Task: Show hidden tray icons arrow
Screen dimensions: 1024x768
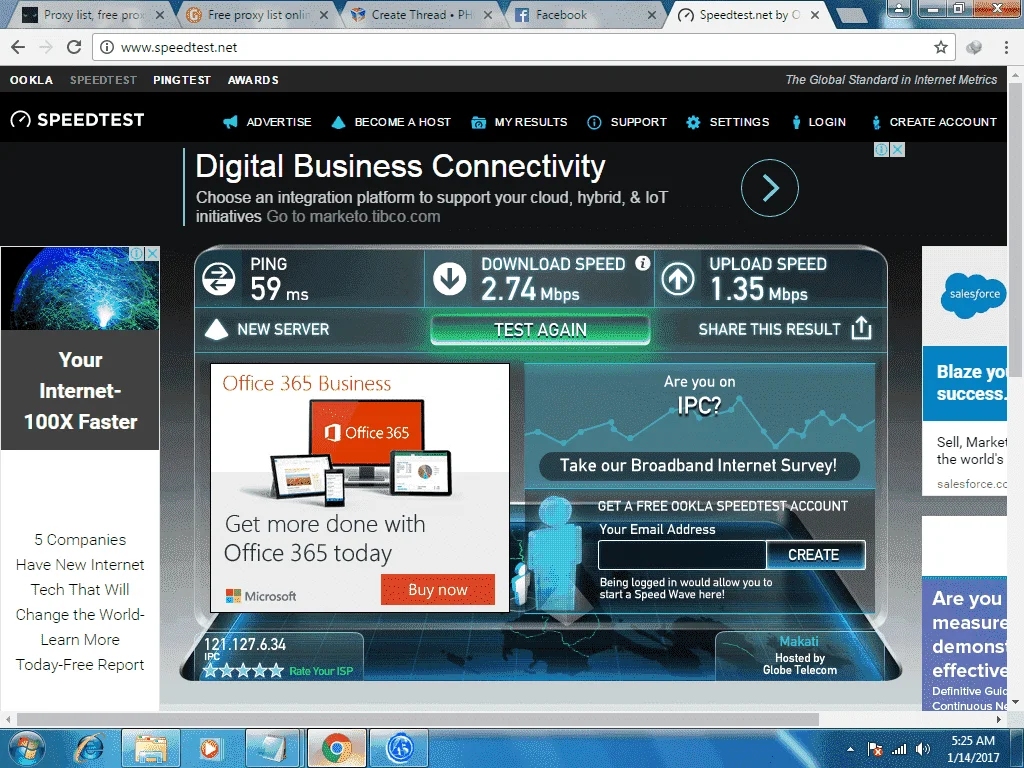Action: tap(850, 749)
